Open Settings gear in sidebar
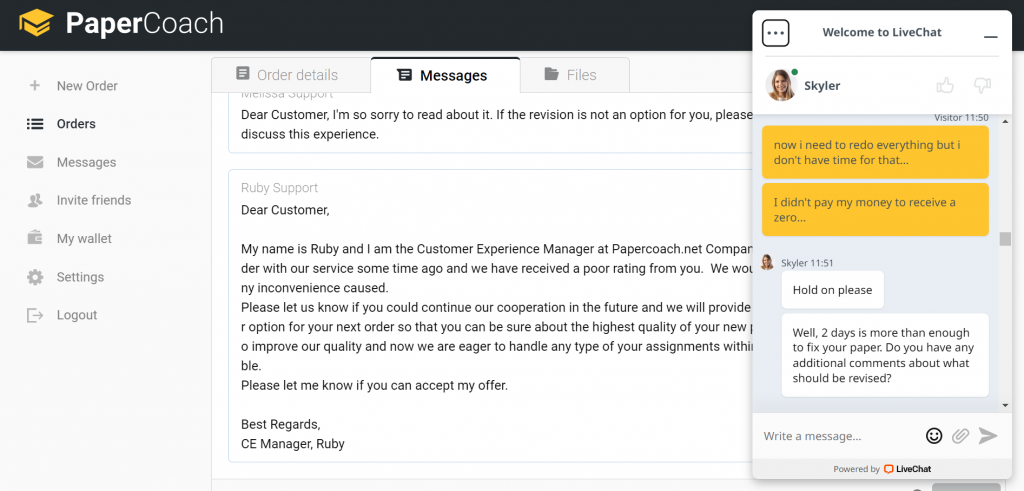Image resolution: width=1024 pixels, height=491 pixels. (x=35, y=277)
